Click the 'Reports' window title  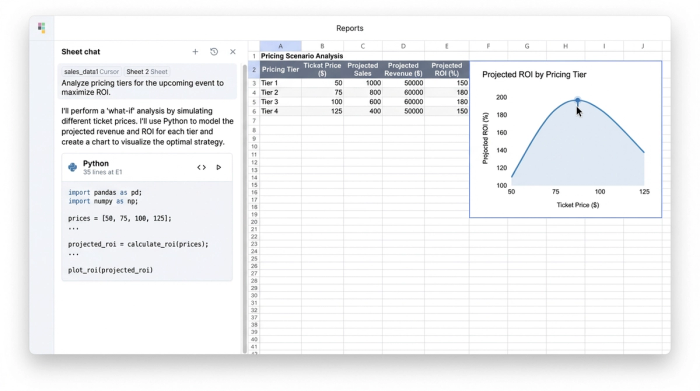tap(350, 28)
